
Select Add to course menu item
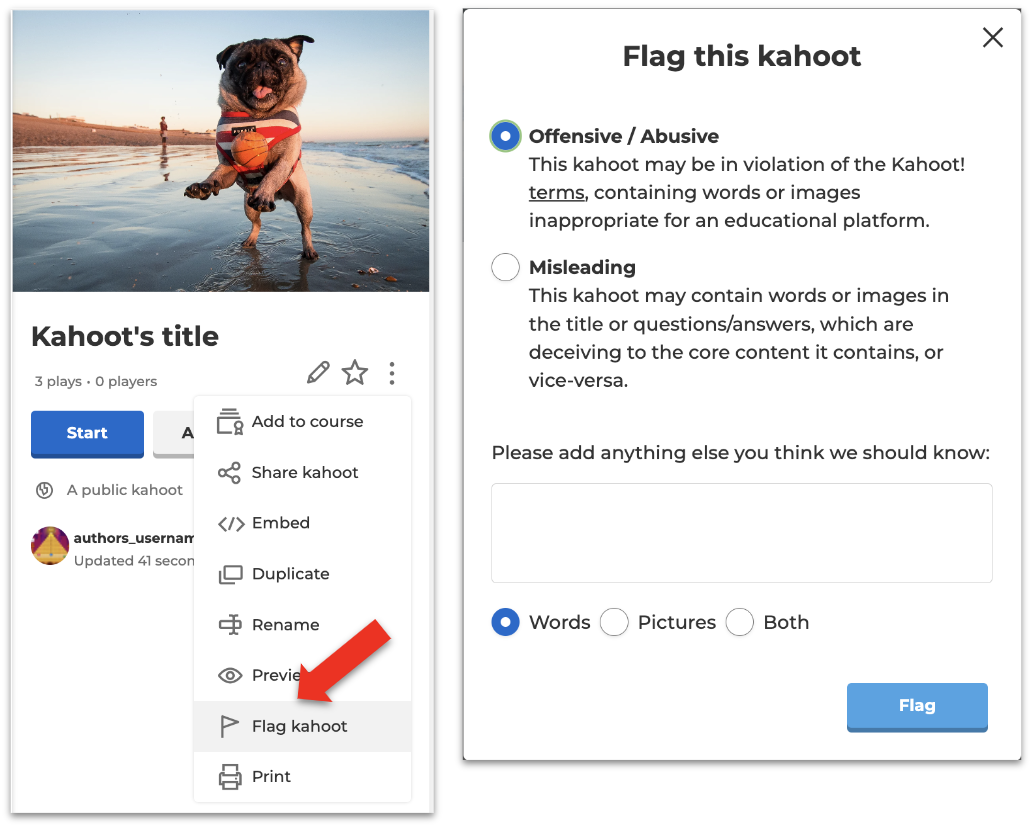[x=306, y=422]
